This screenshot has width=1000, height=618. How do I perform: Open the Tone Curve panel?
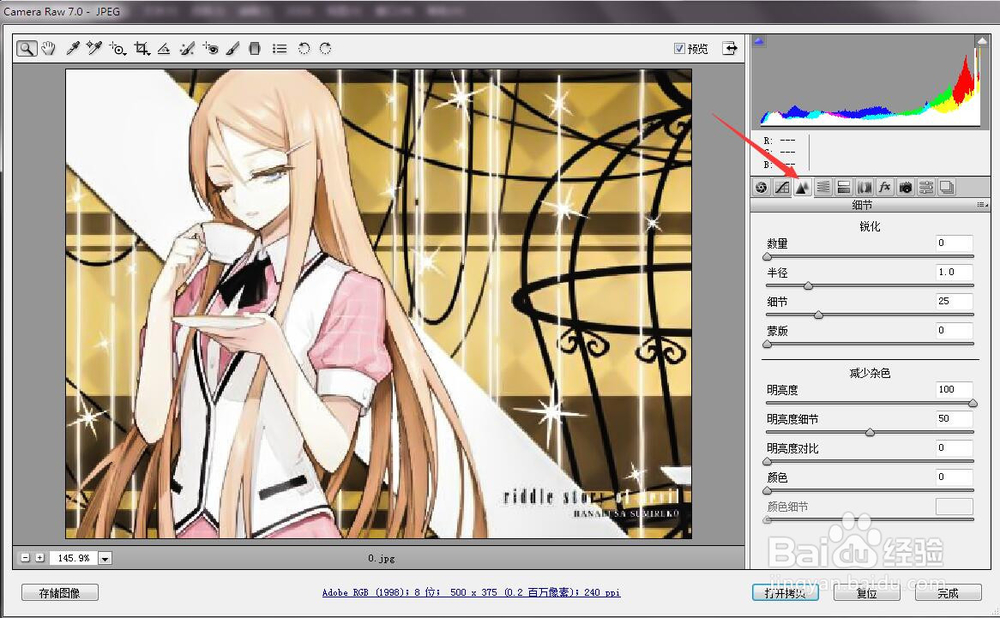784,187
